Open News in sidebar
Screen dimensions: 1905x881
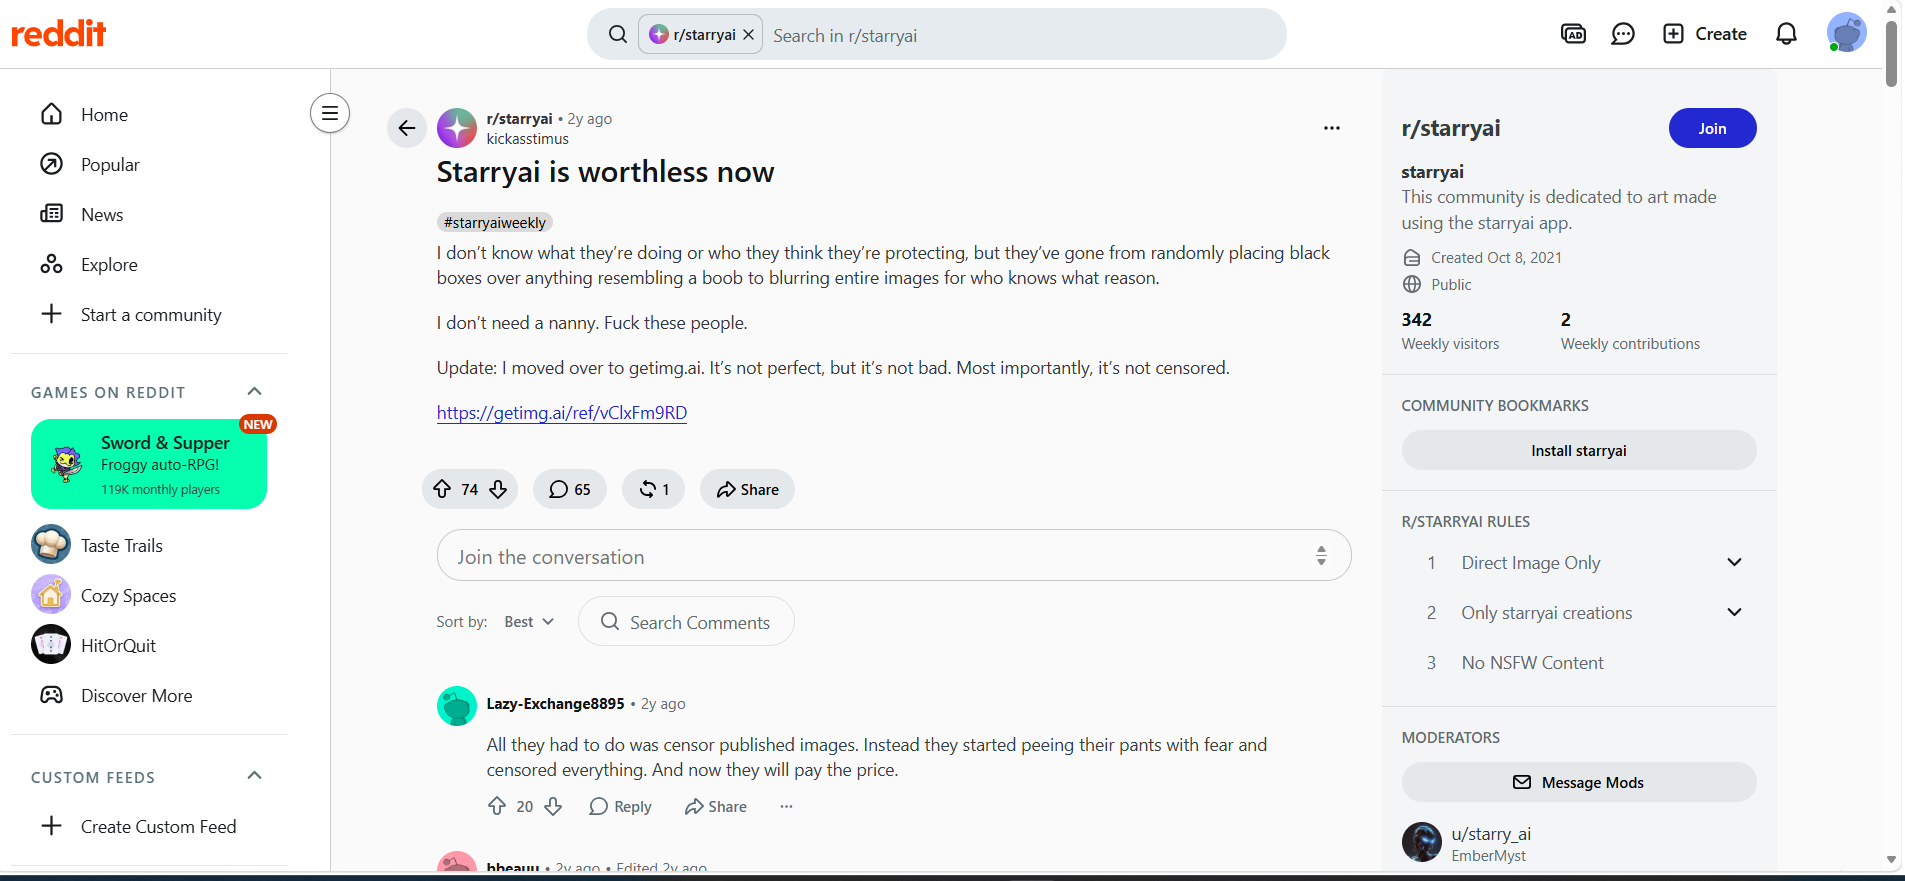click(x=149, y=214)
